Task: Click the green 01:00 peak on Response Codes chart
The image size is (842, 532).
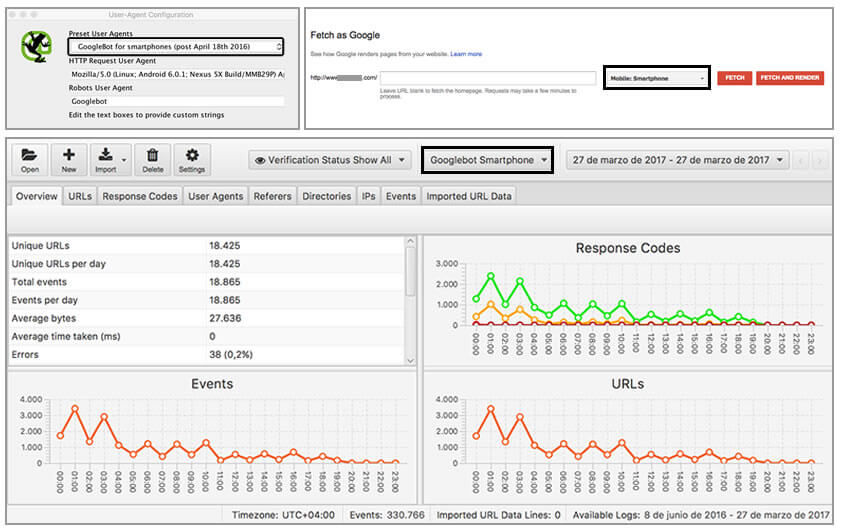Action: pos(490,276)
